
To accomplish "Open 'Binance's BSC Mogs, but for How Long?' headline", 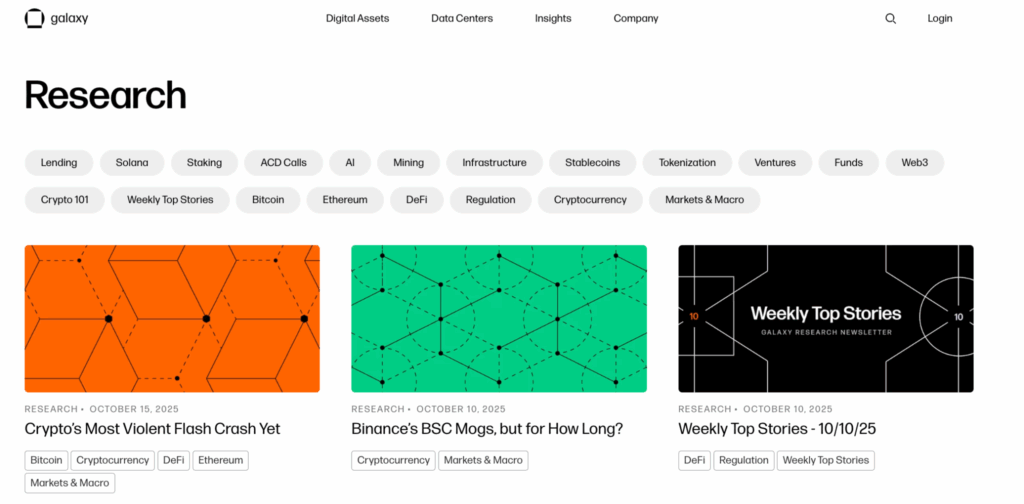I will pos(487,429).
